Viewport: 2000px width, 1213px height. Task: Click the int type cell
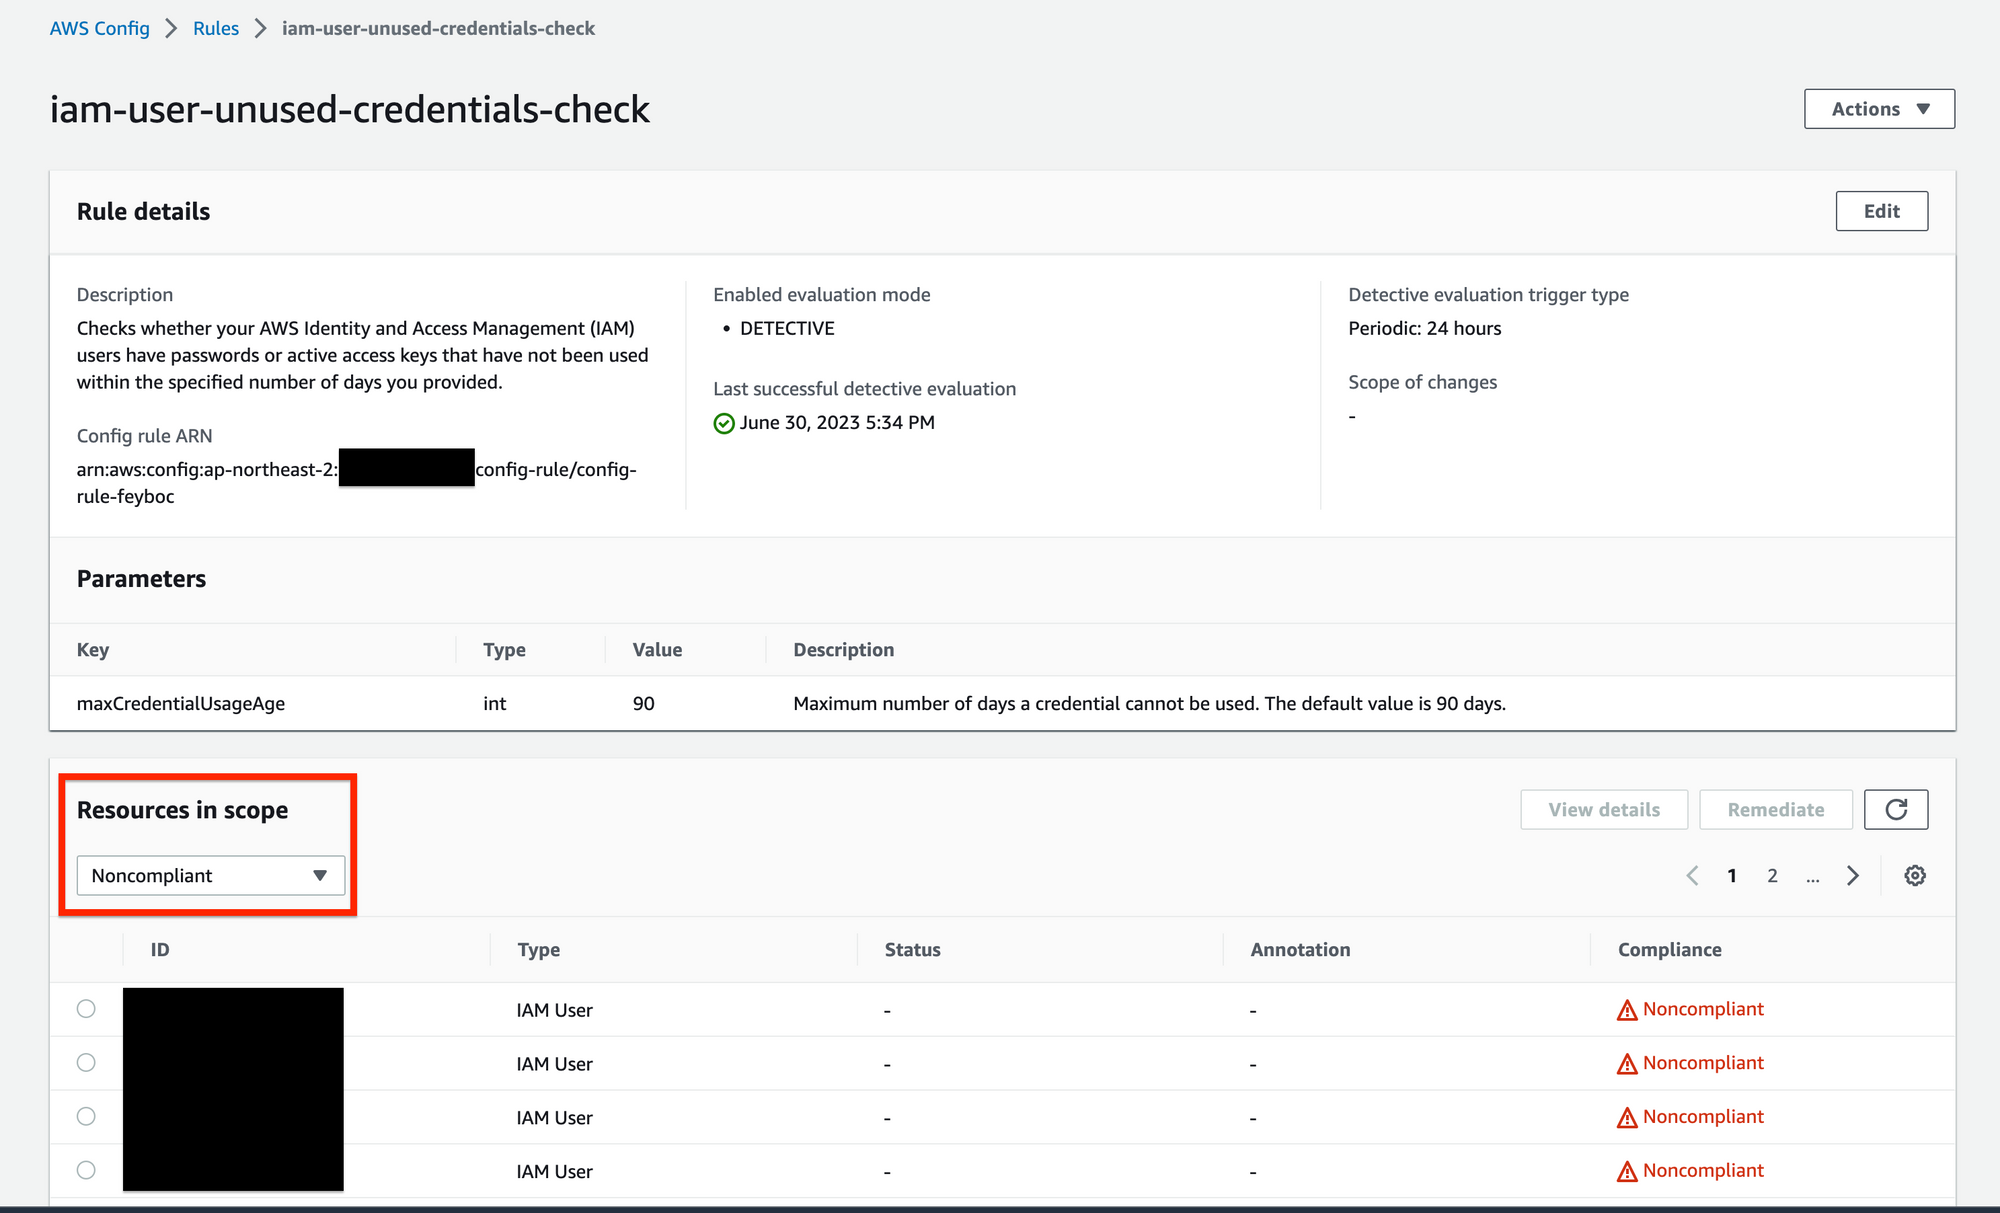click(494, 704)
